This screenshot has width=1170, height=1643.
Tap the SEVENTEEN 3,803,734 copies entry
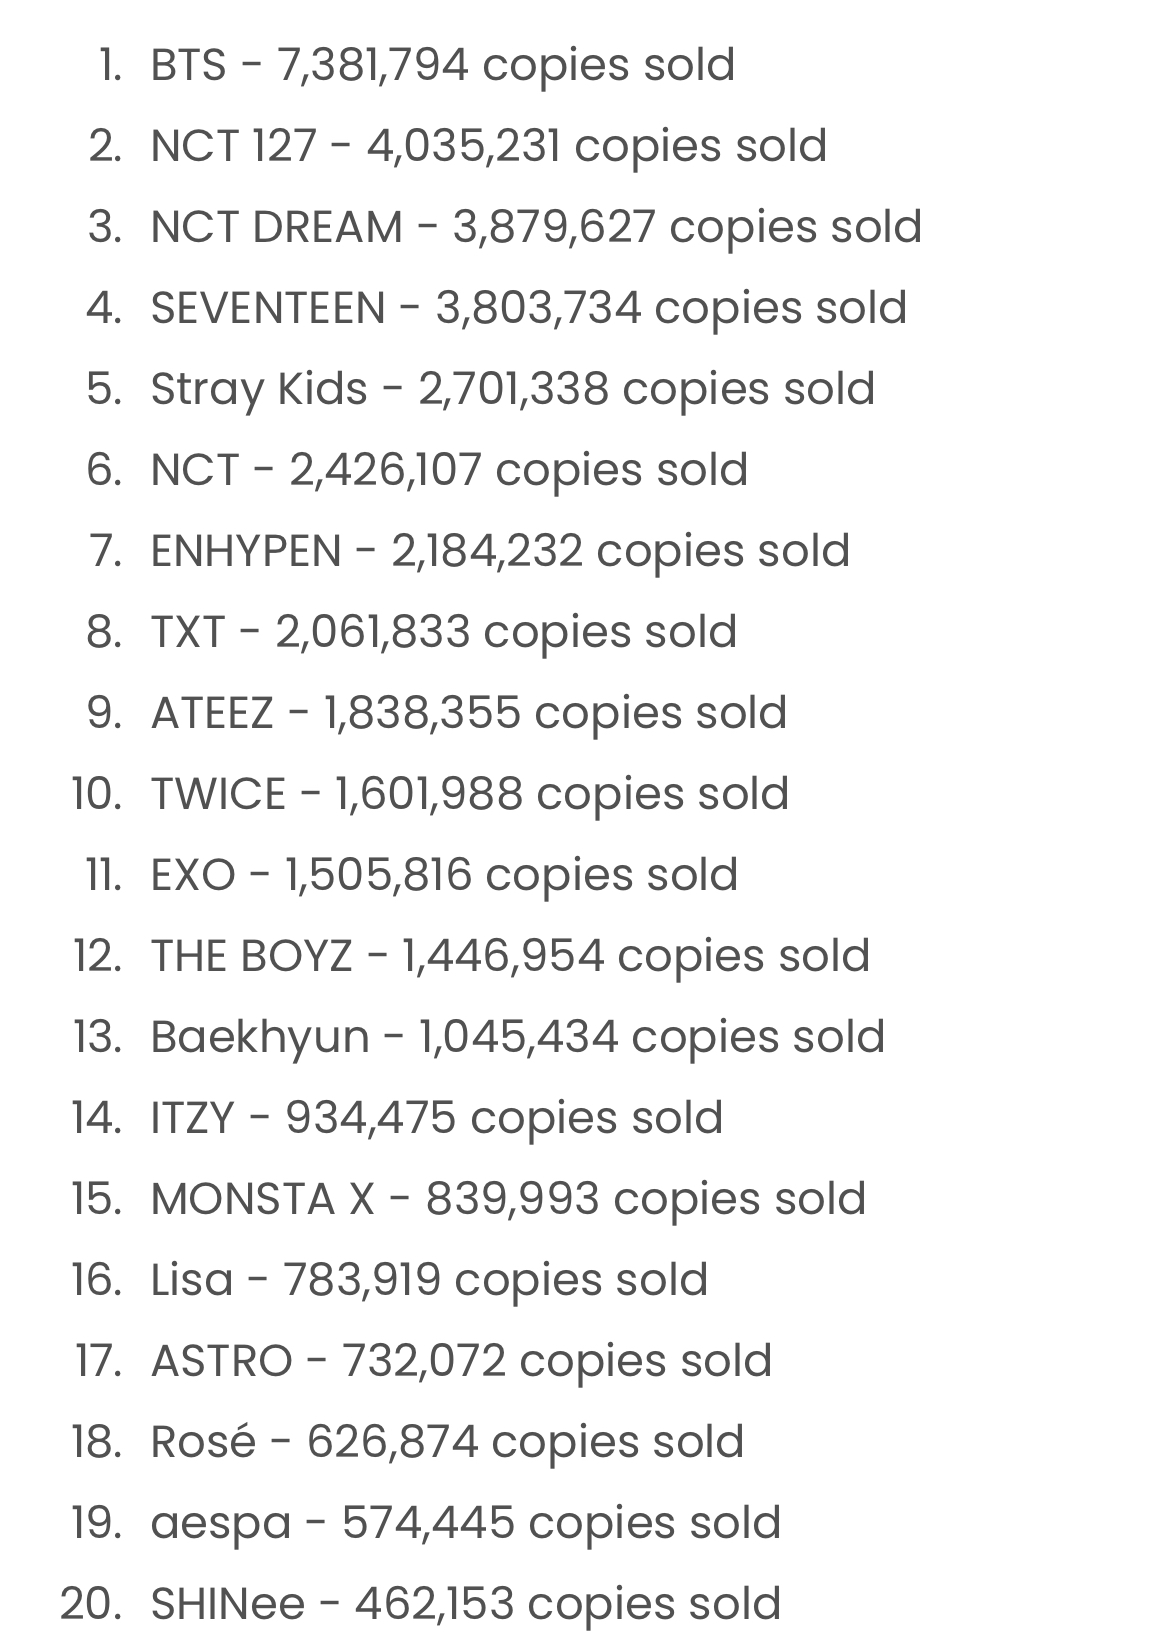click(x=529, y=309)
